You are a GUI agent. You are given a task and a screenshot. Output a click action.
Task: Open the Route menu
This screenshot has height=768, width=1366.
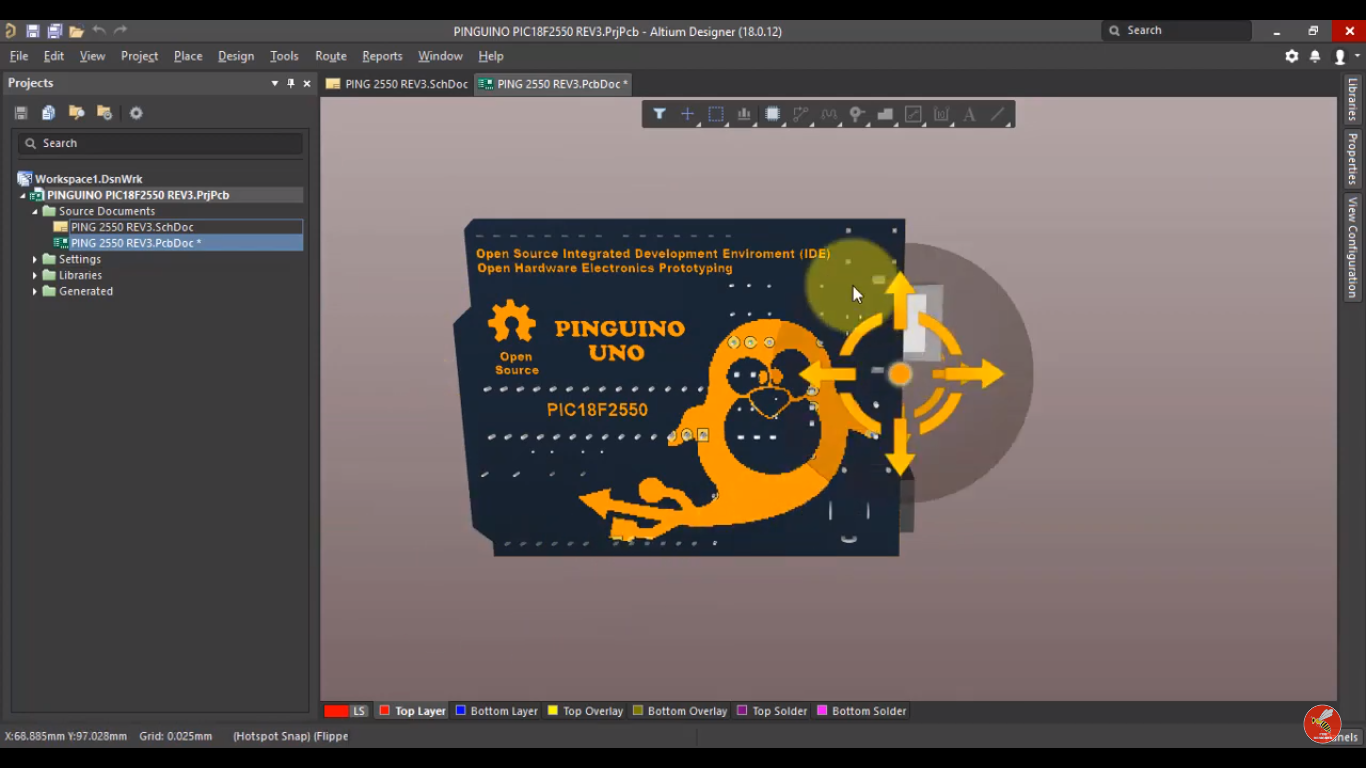[x=331, y=56]
